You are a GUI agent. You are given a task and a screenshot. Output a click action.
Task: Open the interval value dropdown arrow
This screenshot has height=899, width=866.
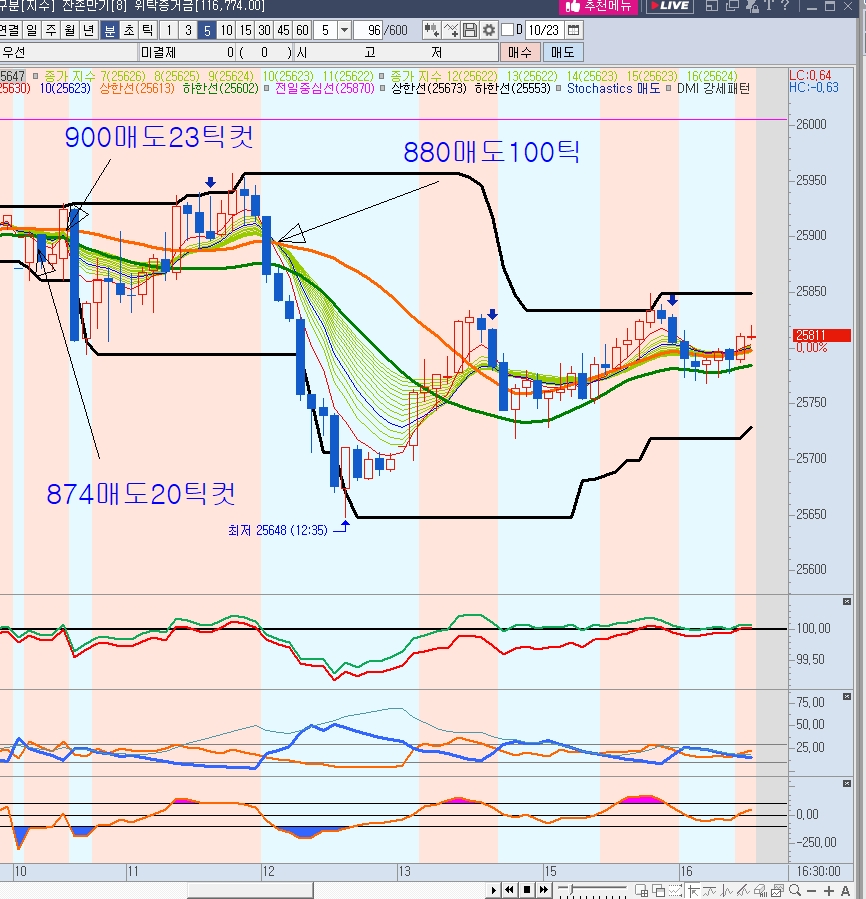pyautogui.click(x=344, y=30)
